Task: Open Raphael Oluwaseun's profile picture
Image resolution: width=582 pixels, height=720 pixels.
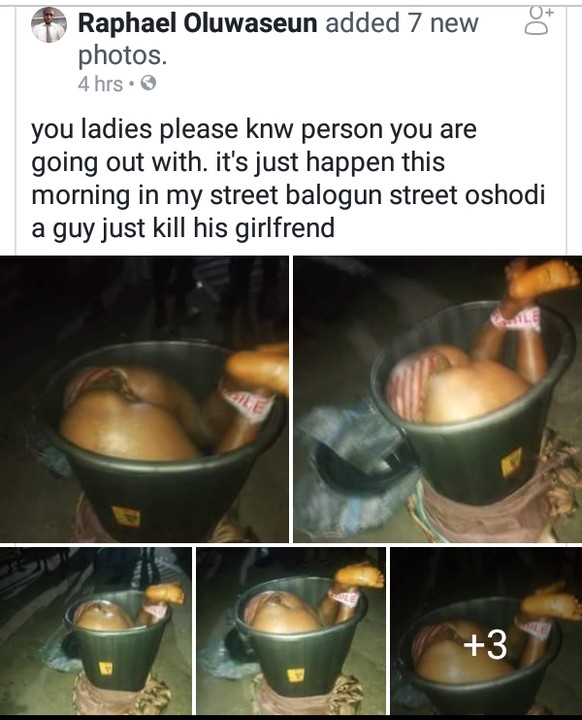Action: pos(49,26)
